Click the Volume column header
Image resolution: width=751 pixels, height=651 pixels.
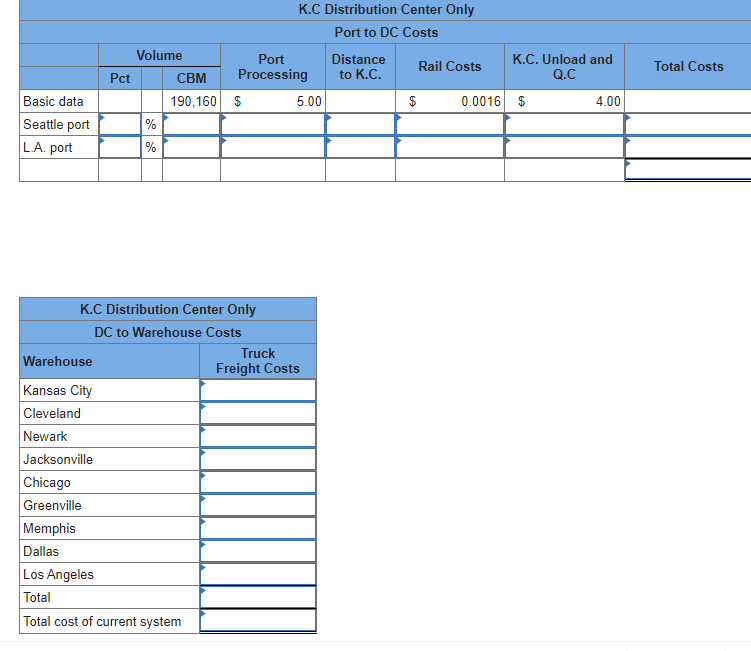[x=159, y=55]
